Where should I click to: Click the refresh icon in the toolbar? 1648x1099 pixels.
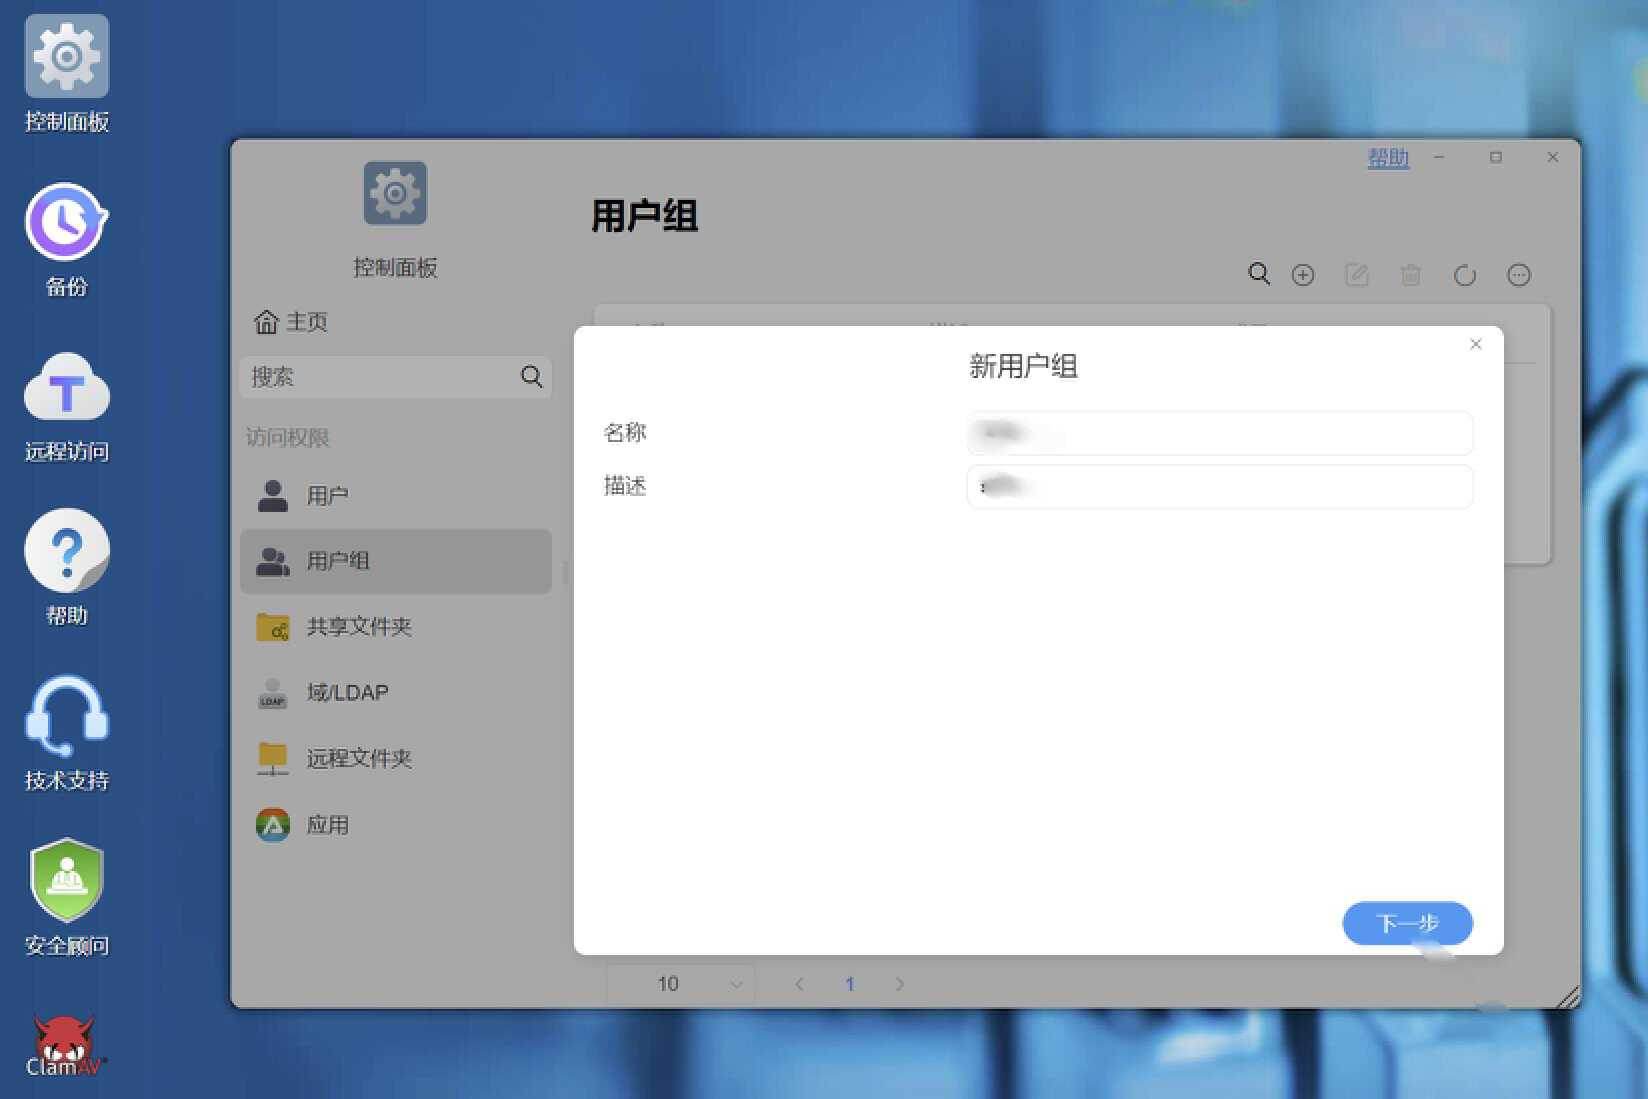[x=1465, y=275]
